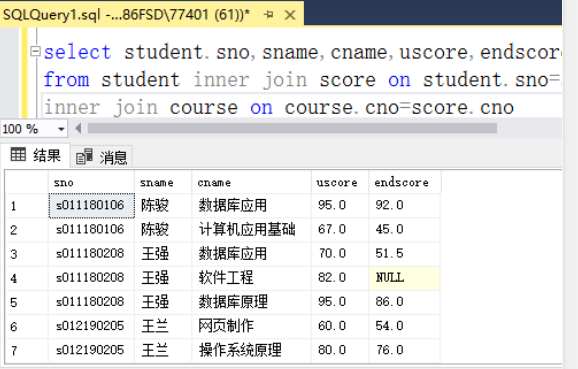This screenshot has width=578, height=369.
Task: Select row header 1
Action: [x=27, y=206]
